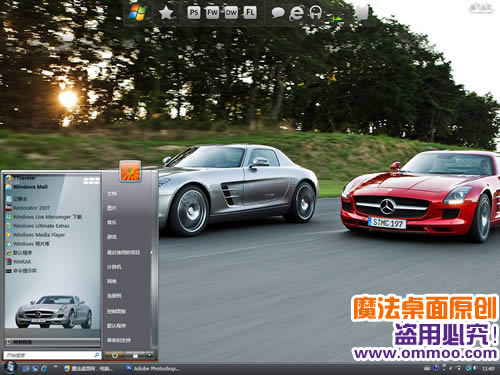Launch Dreamweaver via the DW dock icon
Screen dimensions: 500x375
[231, 13]
